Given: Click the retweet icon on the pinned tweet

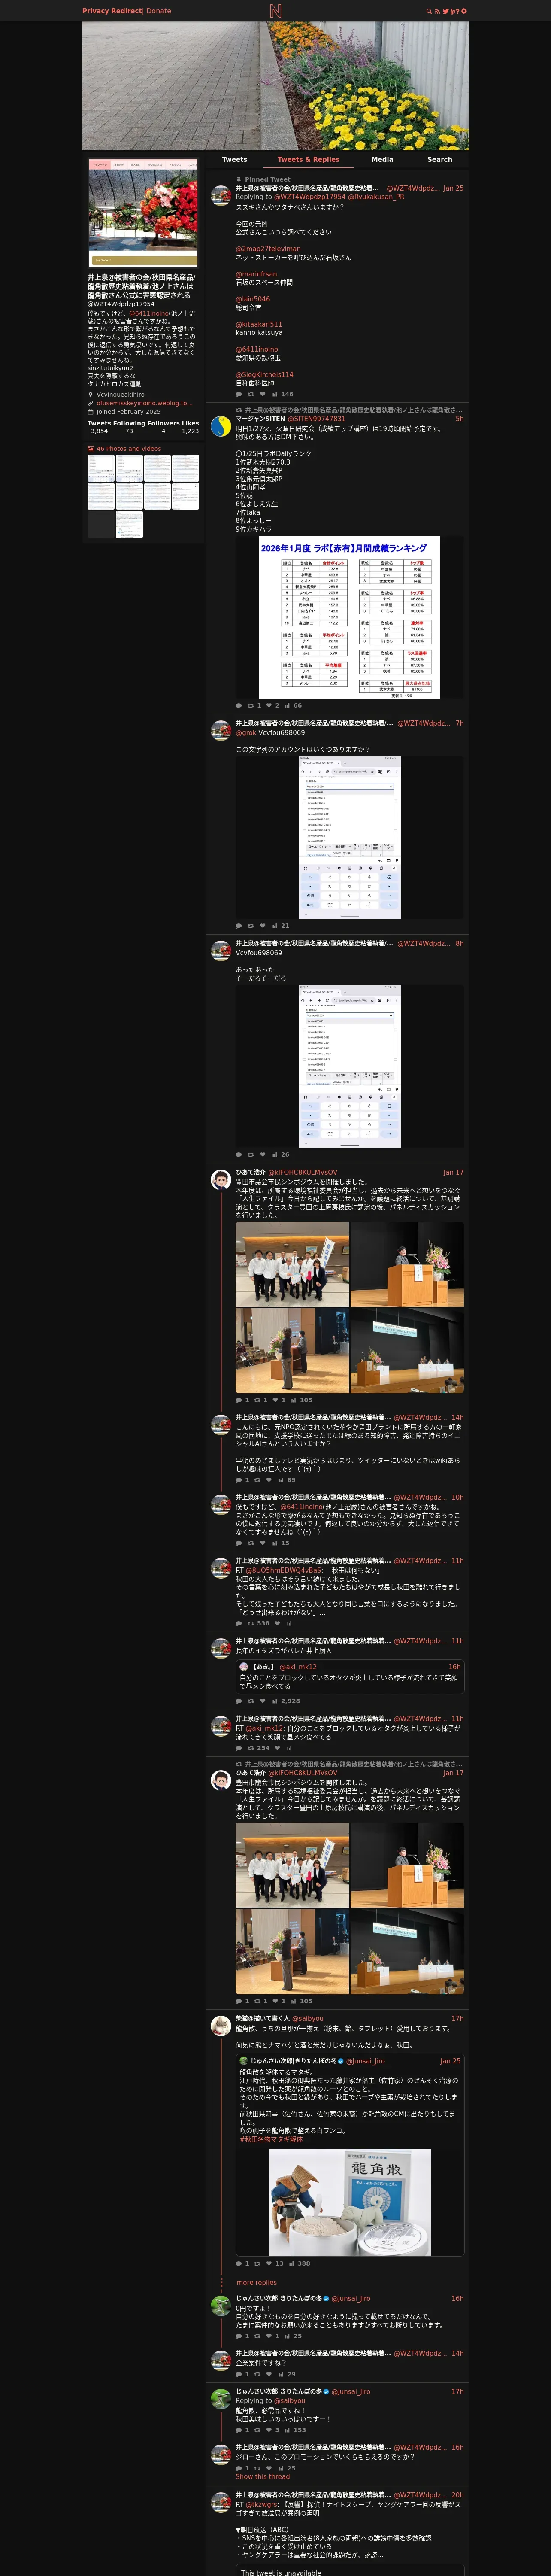Looking at the screenshot, I should point(250,394).
